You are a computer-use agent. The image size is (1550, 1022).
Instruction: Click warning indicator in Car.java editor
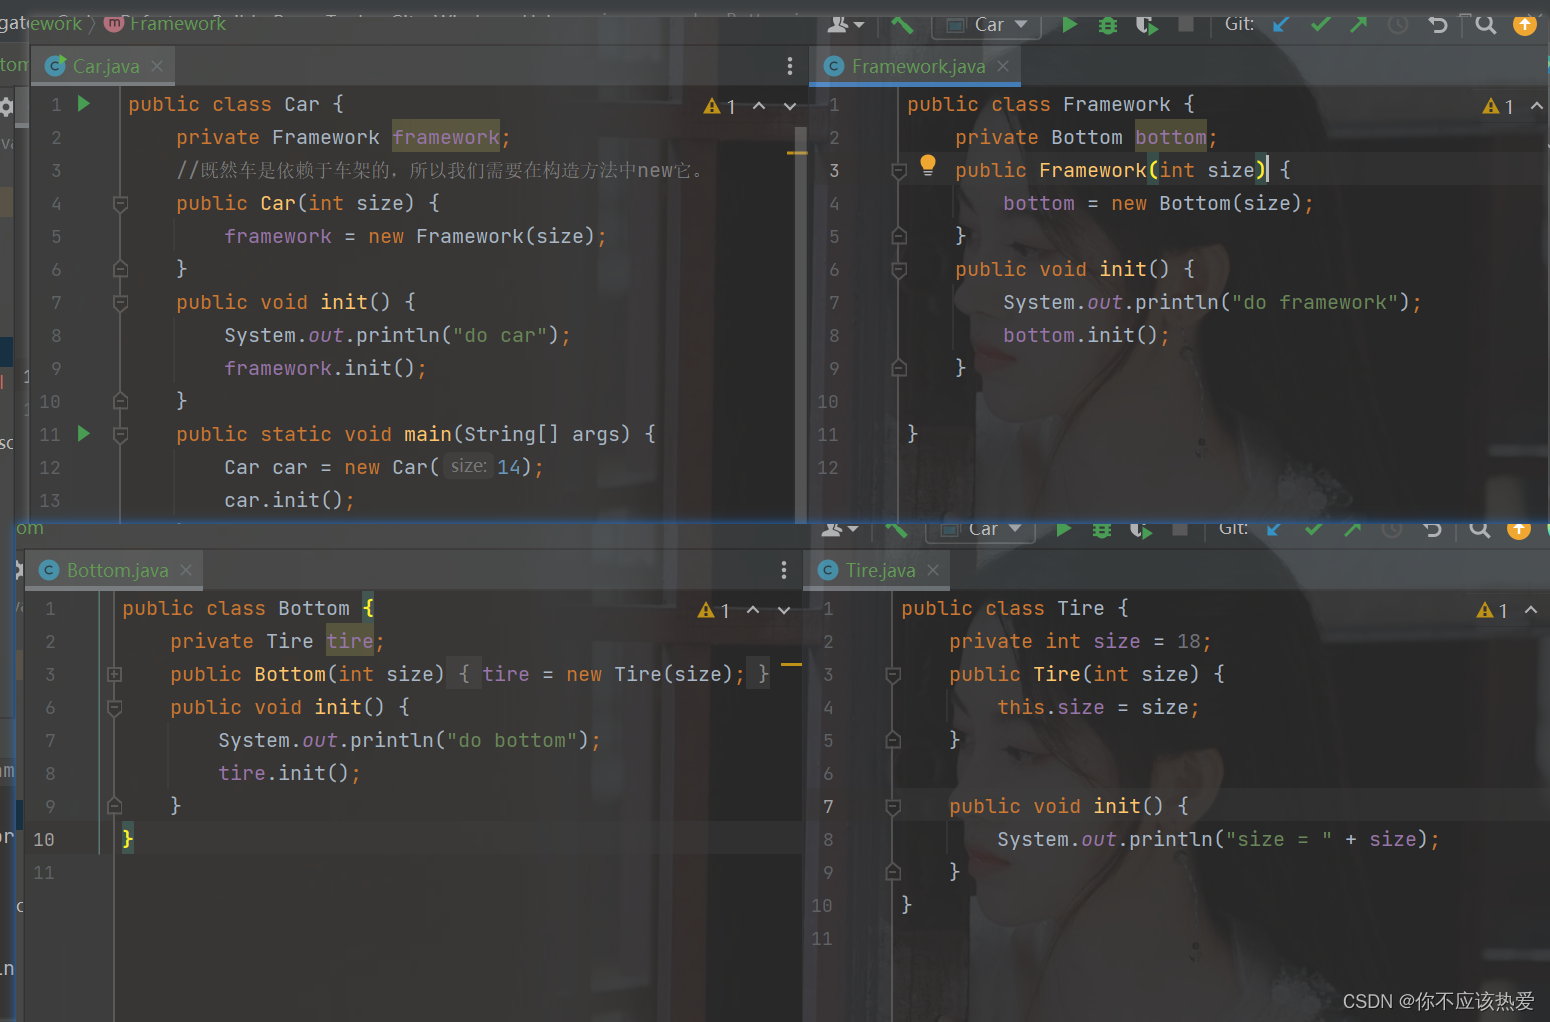[x=720, y=106]
